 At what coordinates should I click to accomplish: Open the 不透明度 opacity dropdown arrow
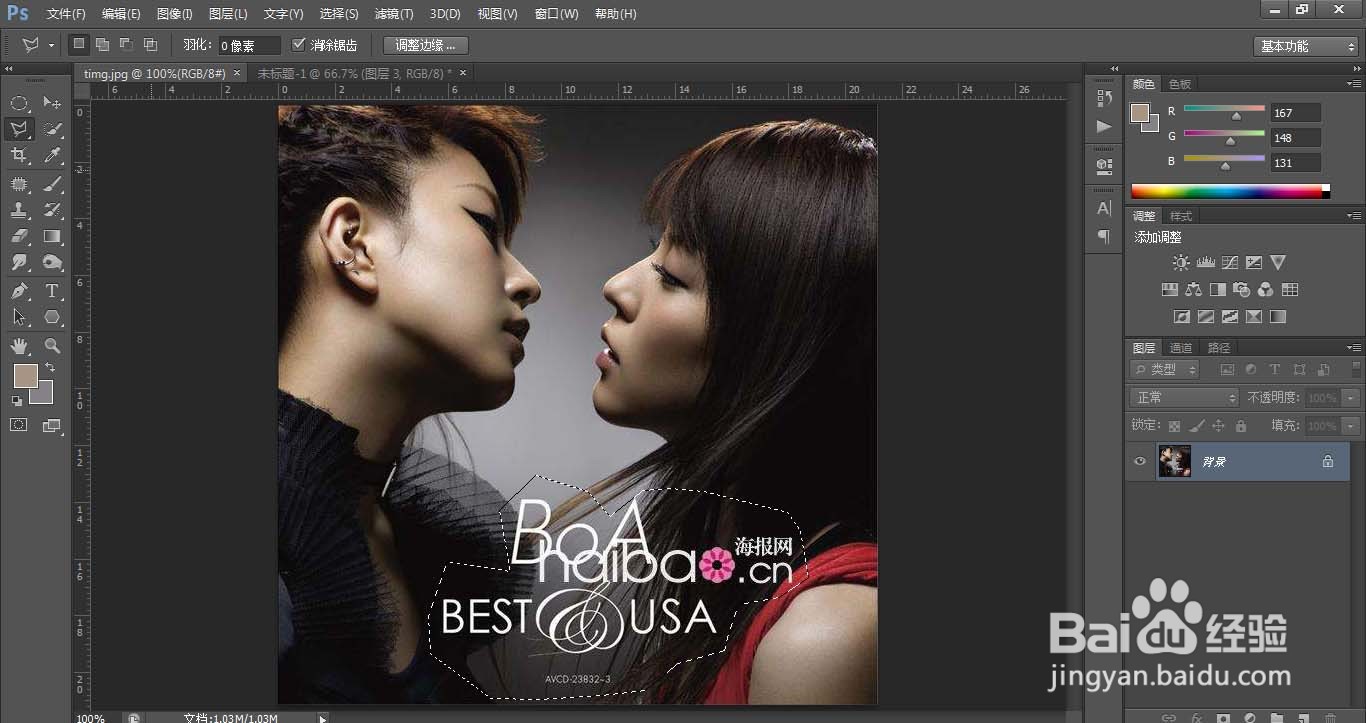click(1352, 397)
